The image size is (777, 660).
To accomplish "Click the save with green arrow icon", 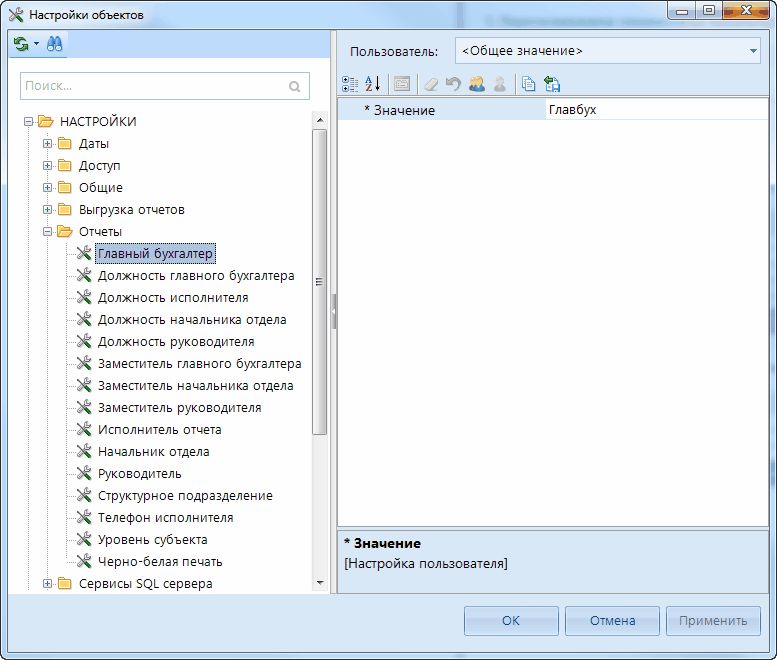I will coord(552,85).
